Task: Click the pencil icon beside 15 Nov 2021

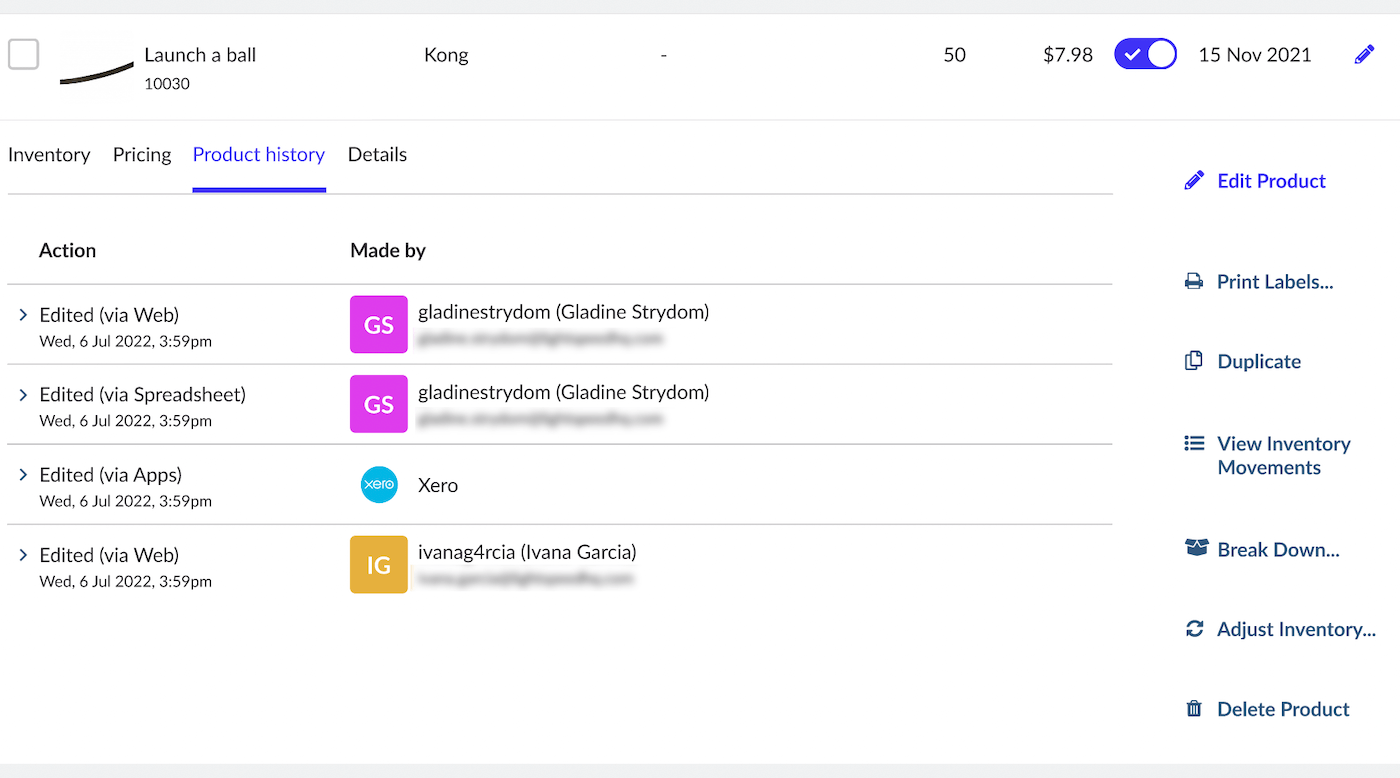Action: point(1364,55)
